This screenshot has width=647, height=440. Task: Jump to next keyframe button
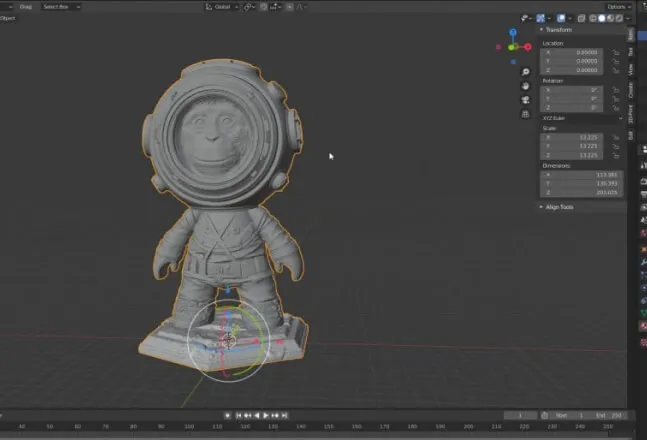tap(275, 416)
